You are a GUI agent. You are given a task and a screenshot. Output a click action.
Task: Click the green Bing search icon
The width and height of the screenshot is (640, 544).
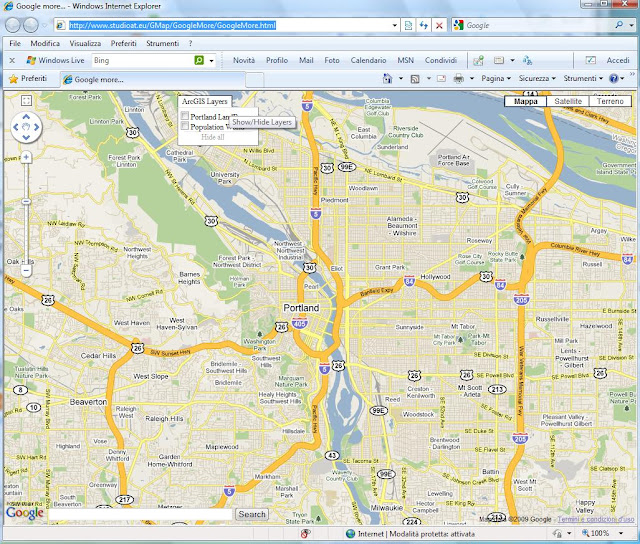(x=199, y=60)
